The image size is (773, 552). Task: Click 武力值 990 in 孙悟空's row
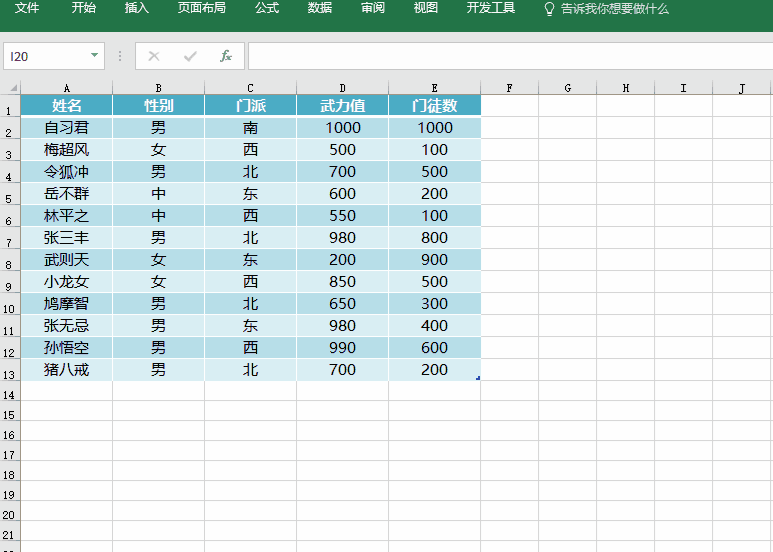tap(342, 348)
